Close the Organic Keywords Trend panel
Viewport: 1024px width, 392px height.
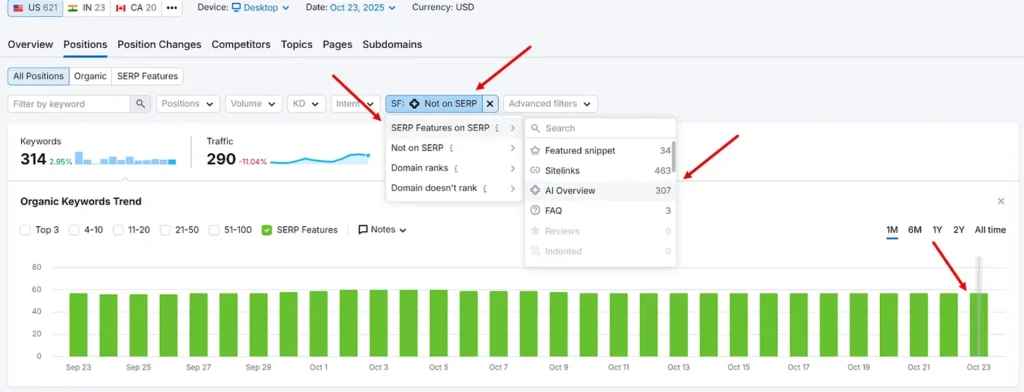[x=1000, y=201]
